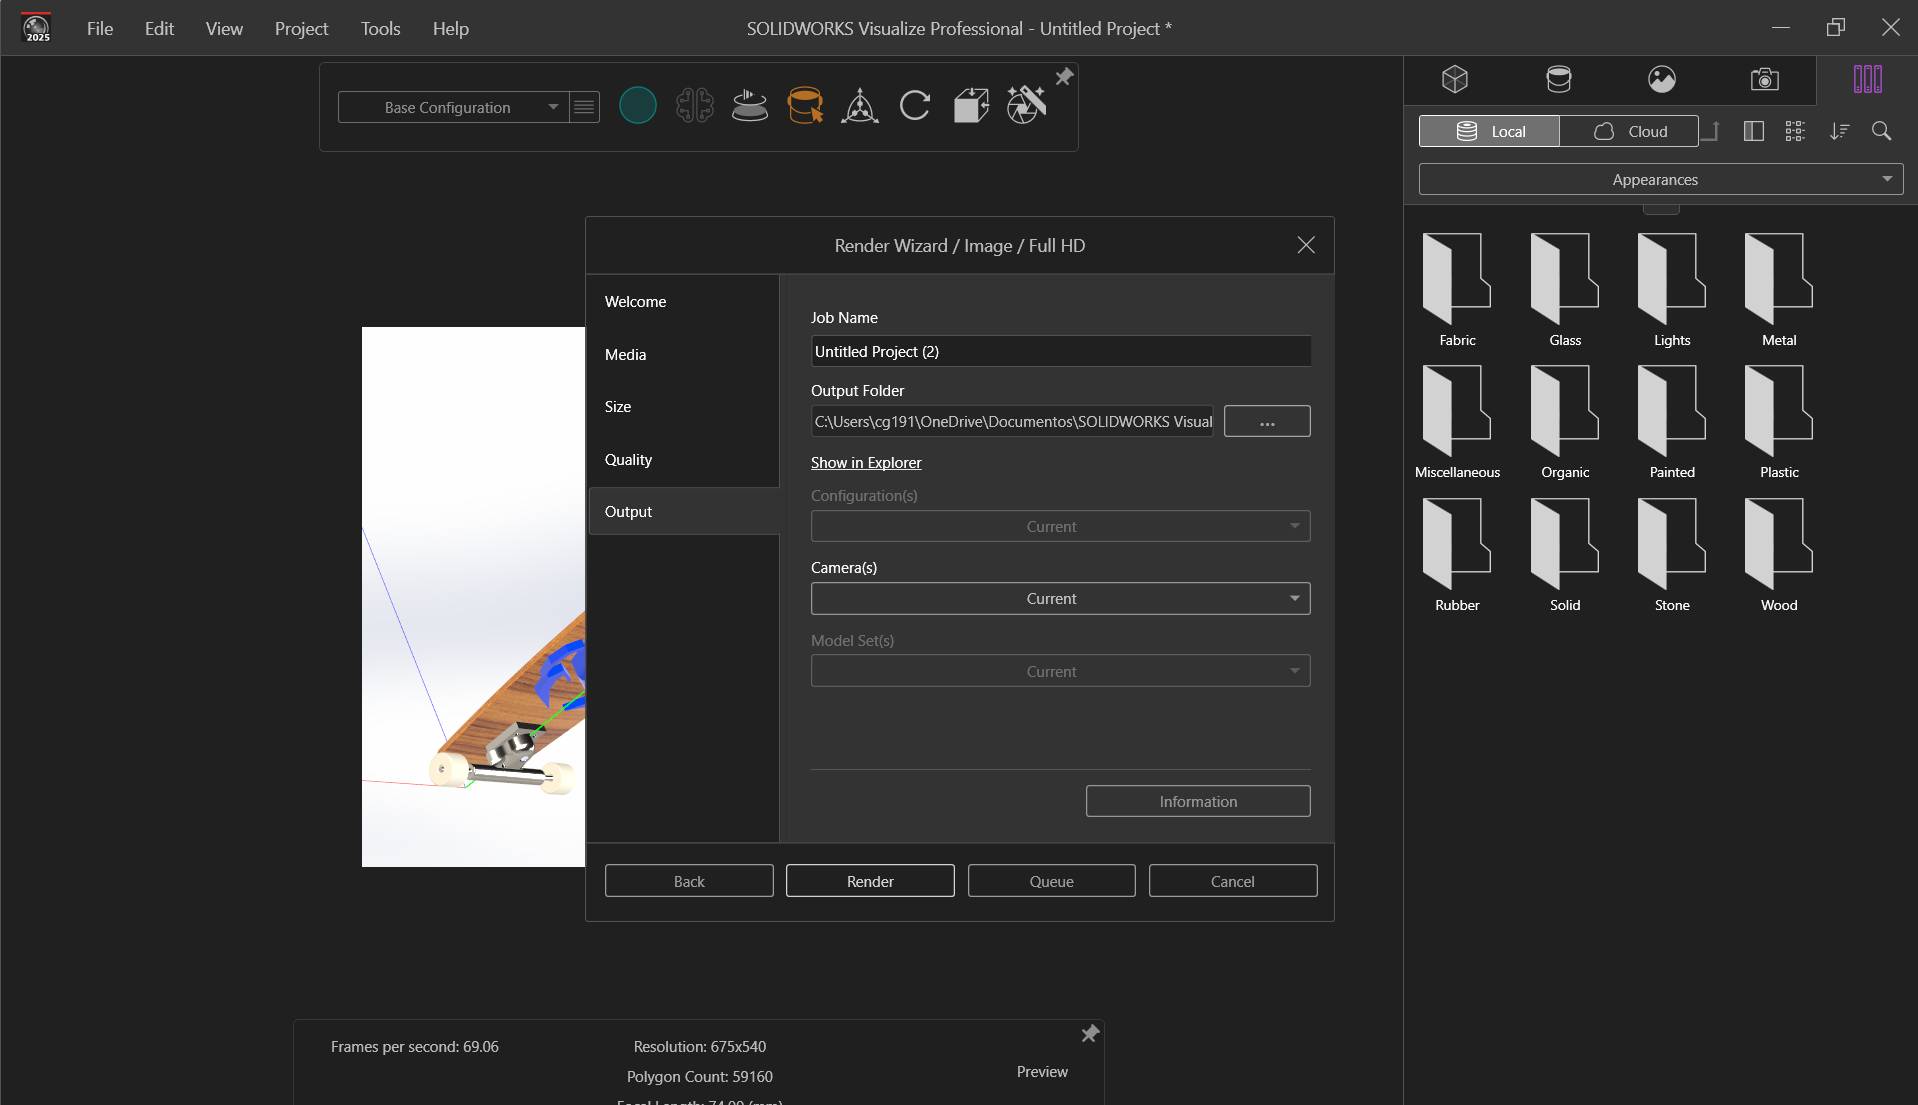Image resolution: width=1918 pixels, height=1105 pixels.
Task: Switch to the Quality step in Render Wizard
Action: (x=629, y=459)
